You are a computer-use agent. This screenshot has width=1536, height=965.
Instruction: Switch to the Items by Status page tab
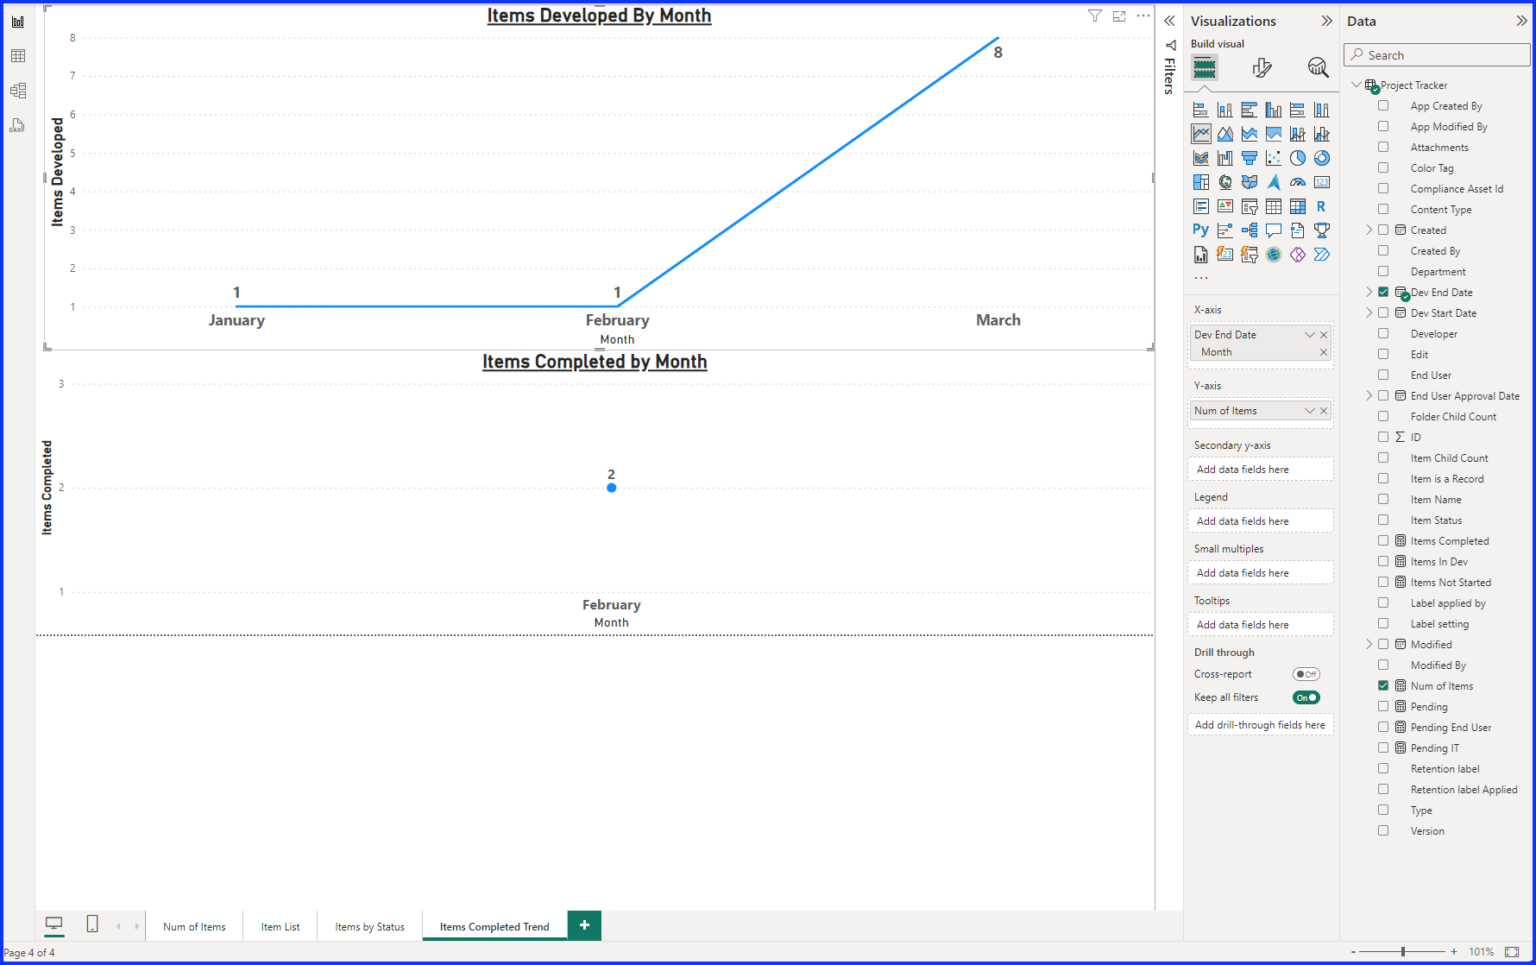click(x=369, y=925)
